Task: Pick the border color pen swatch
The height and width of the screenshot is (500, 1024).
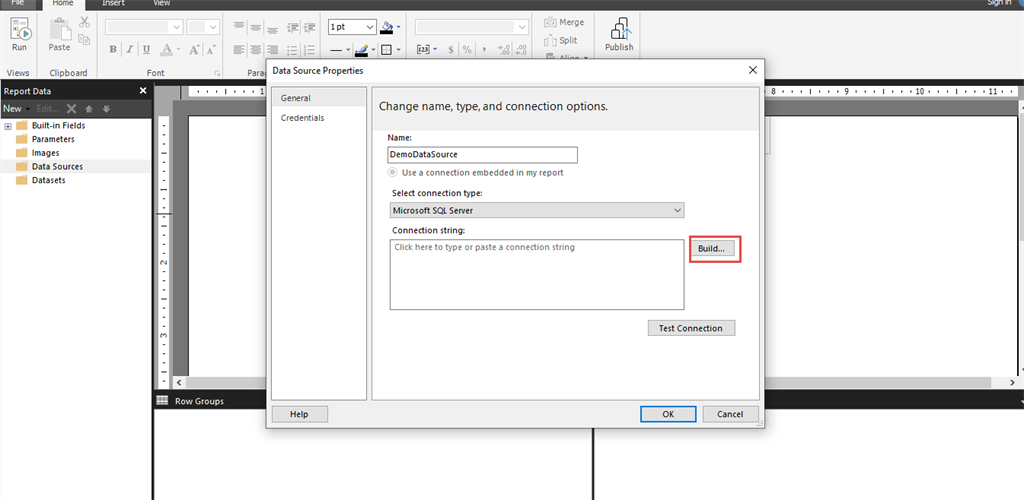Action: pos(361,50)
